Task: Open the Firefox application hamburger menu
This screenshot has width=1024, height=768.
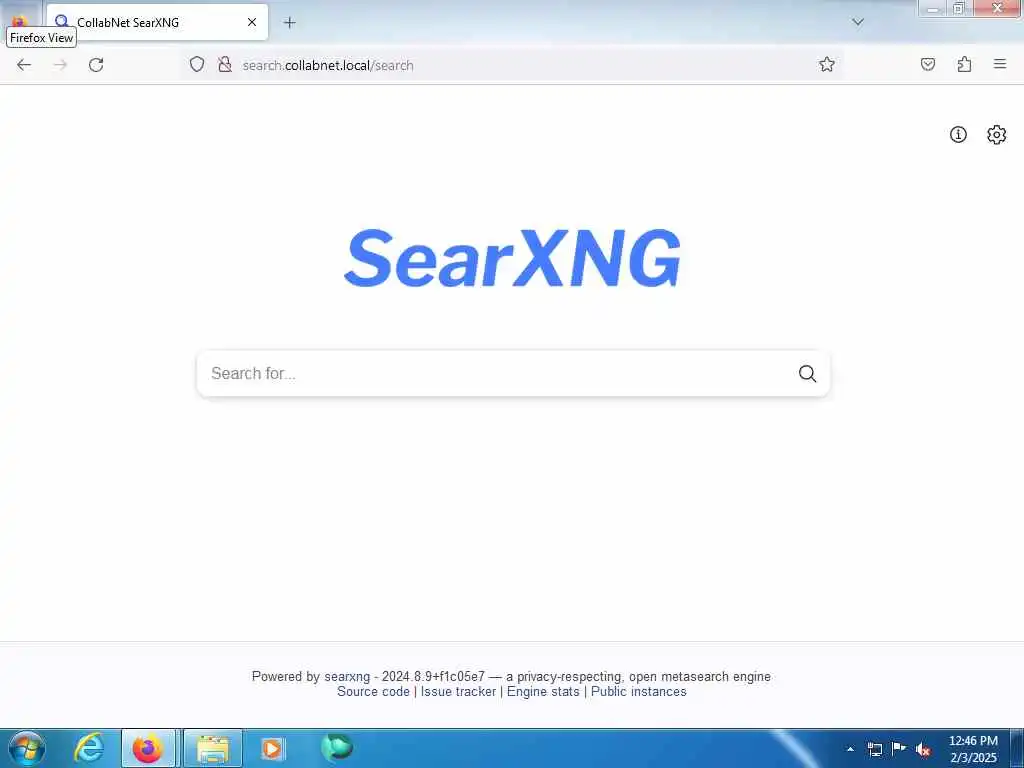Action: tap(1000, 64)
